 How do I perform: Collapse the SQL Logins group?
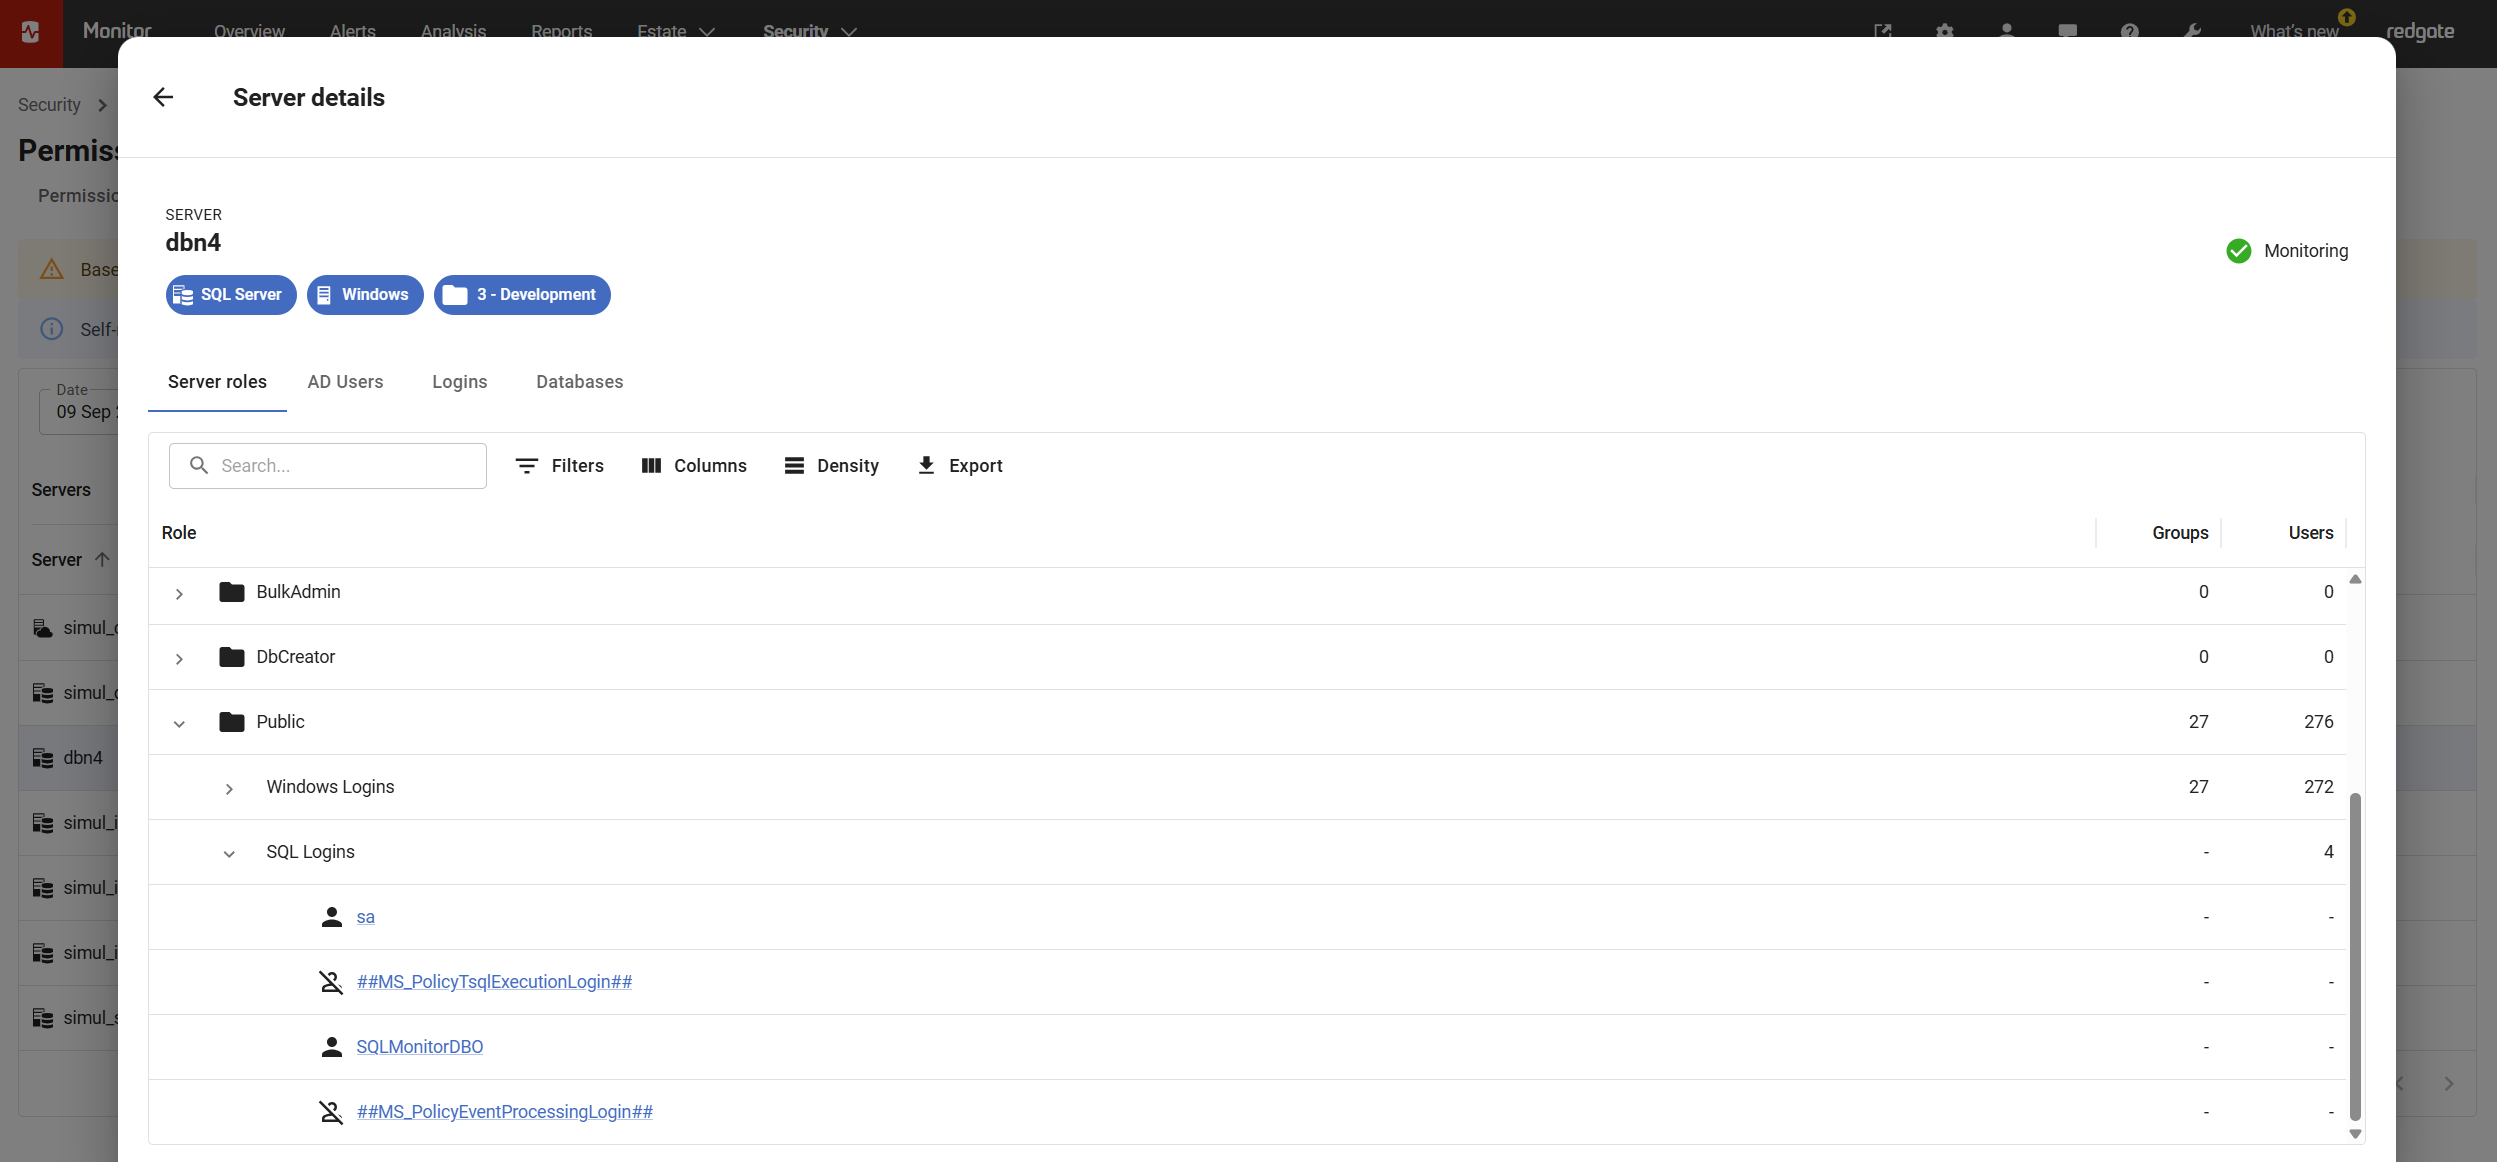click(x=229, y=854)
